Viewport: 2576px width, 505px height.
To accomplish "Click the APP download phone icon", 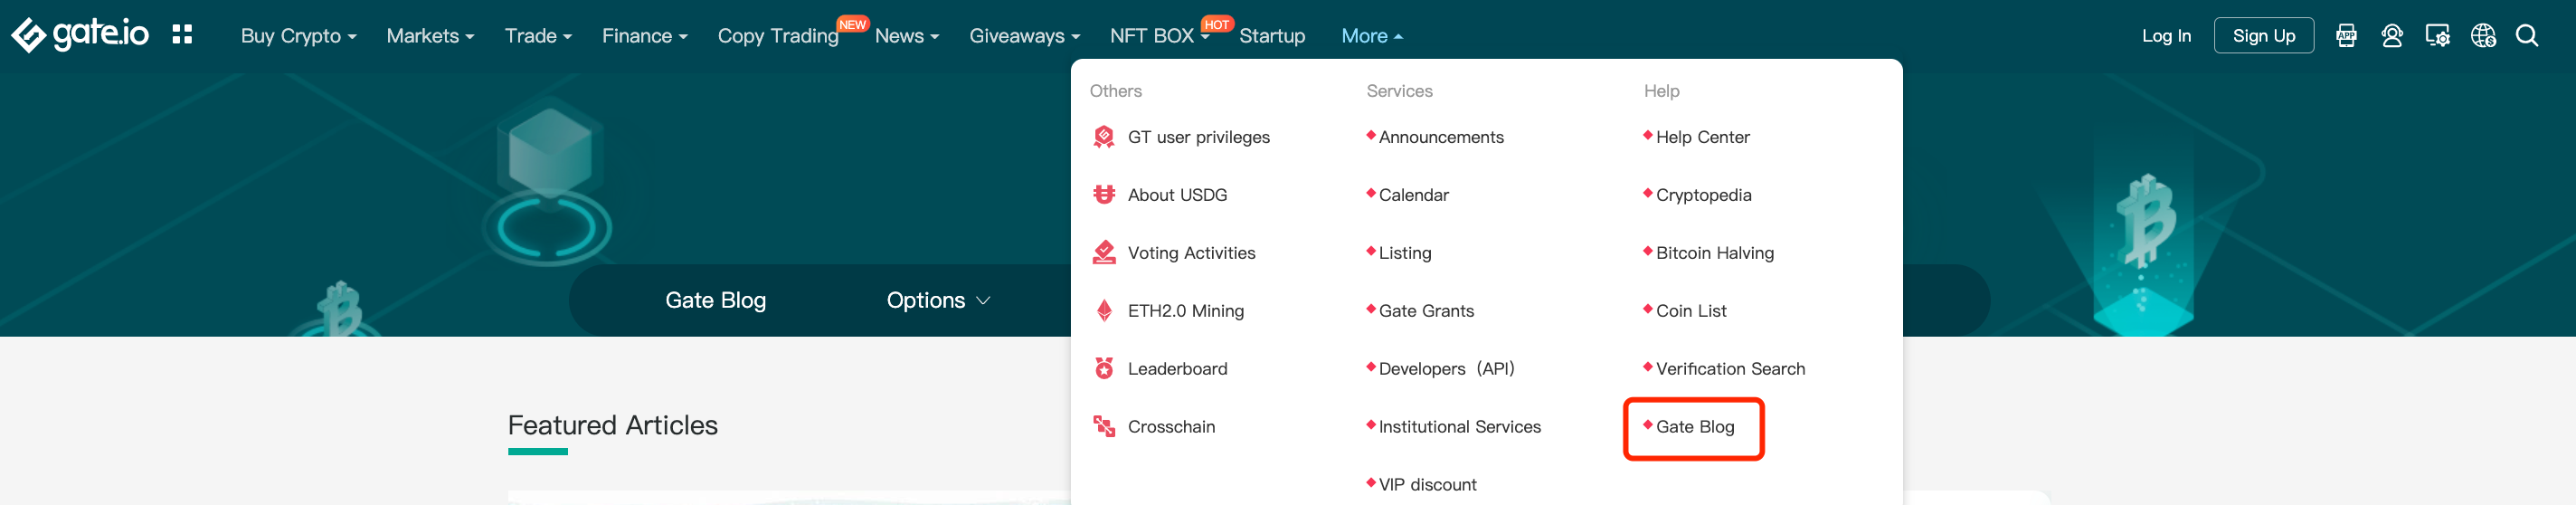I will tap(2346, 36).
